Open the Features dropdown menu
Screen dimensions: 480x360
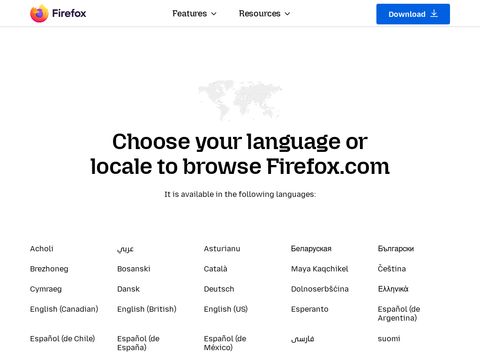tap(194, 14)
